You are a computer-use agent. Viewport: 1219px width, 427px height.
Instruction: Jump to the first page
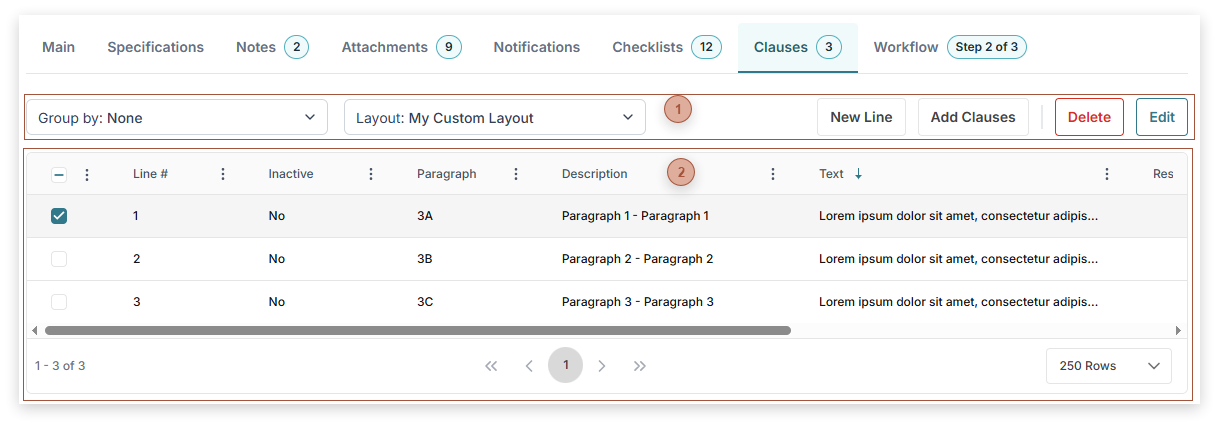click(x=491, y=366)
